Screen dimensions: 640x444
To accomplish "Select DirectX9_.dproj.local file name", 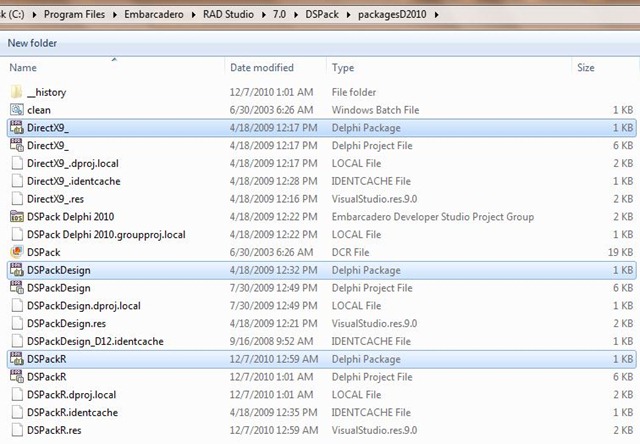I will coord(73,164).
